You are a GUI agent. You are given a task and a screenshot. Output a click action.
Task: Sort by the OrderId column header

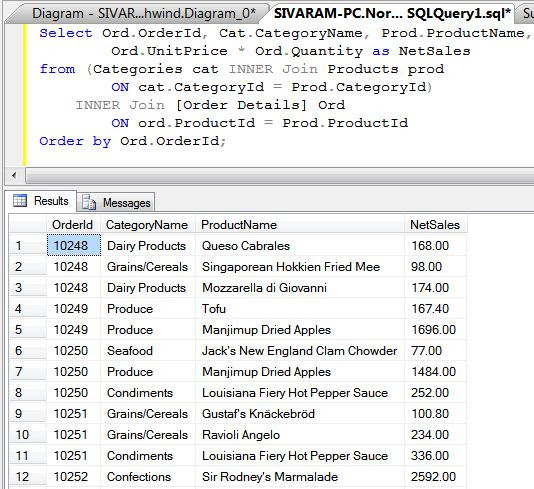pos(73,225)
